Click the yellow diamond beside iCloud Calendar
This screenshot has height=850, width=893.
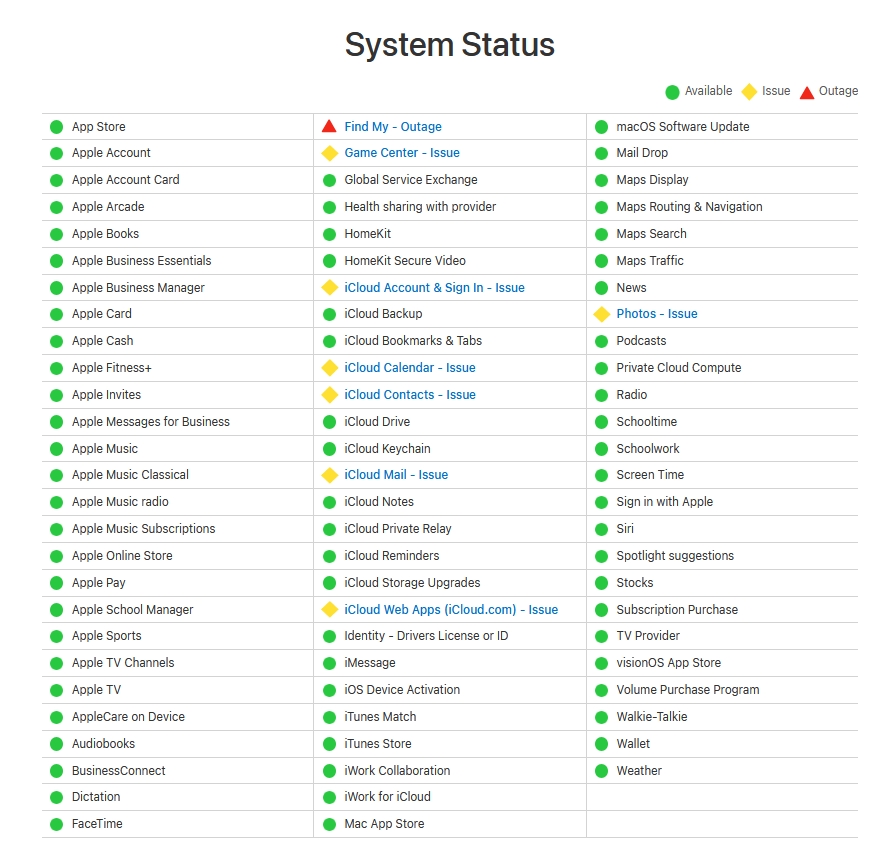329,368
